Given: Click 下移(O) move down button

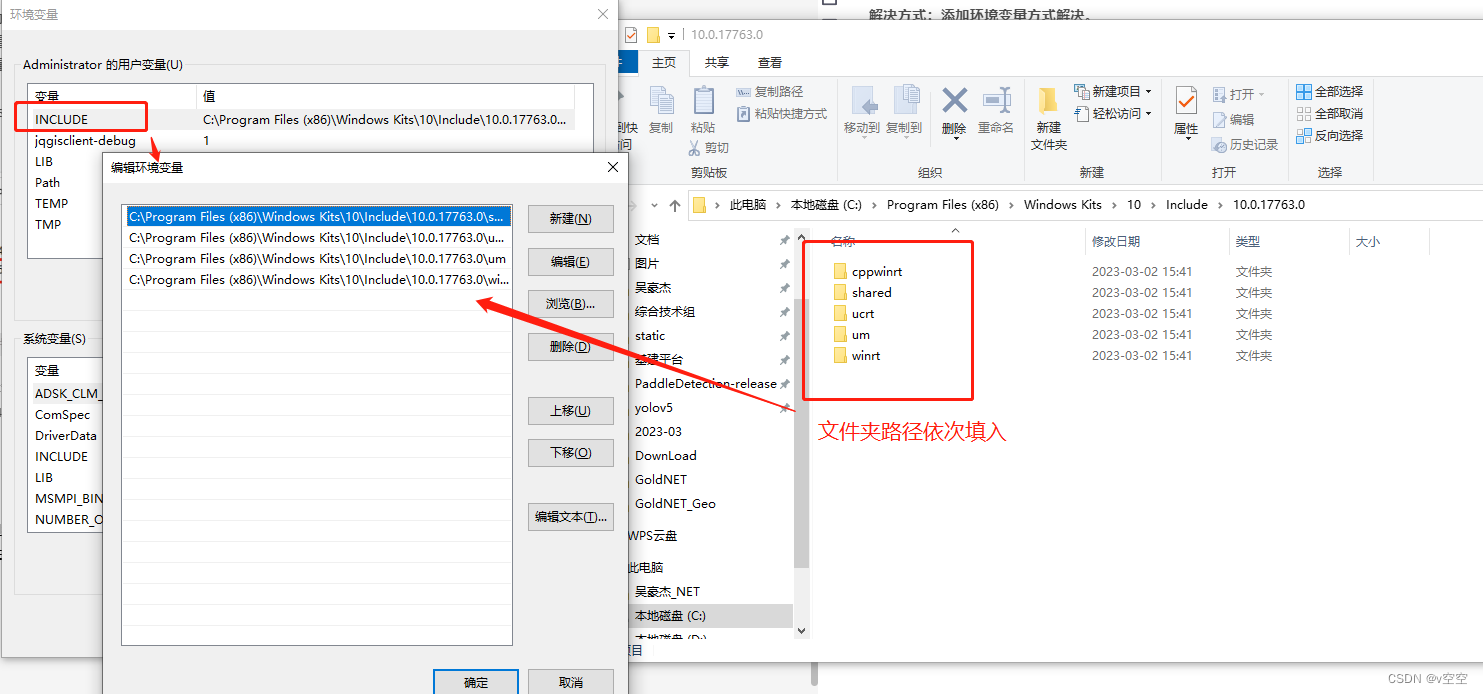Looking at the screenshot, I should pyautogui.click(x=570, y=453).
